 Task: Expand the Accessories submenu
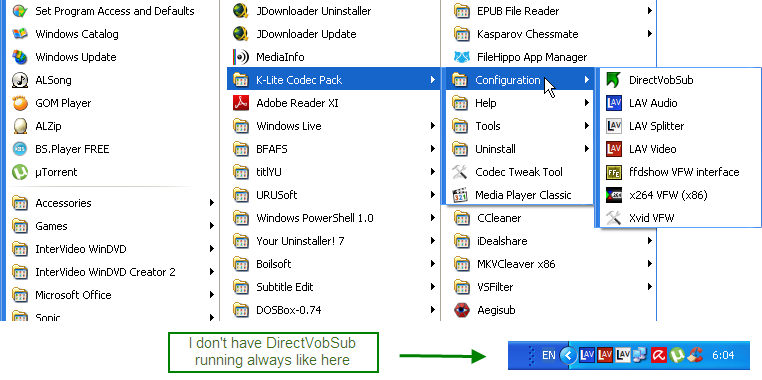(112, 203)
